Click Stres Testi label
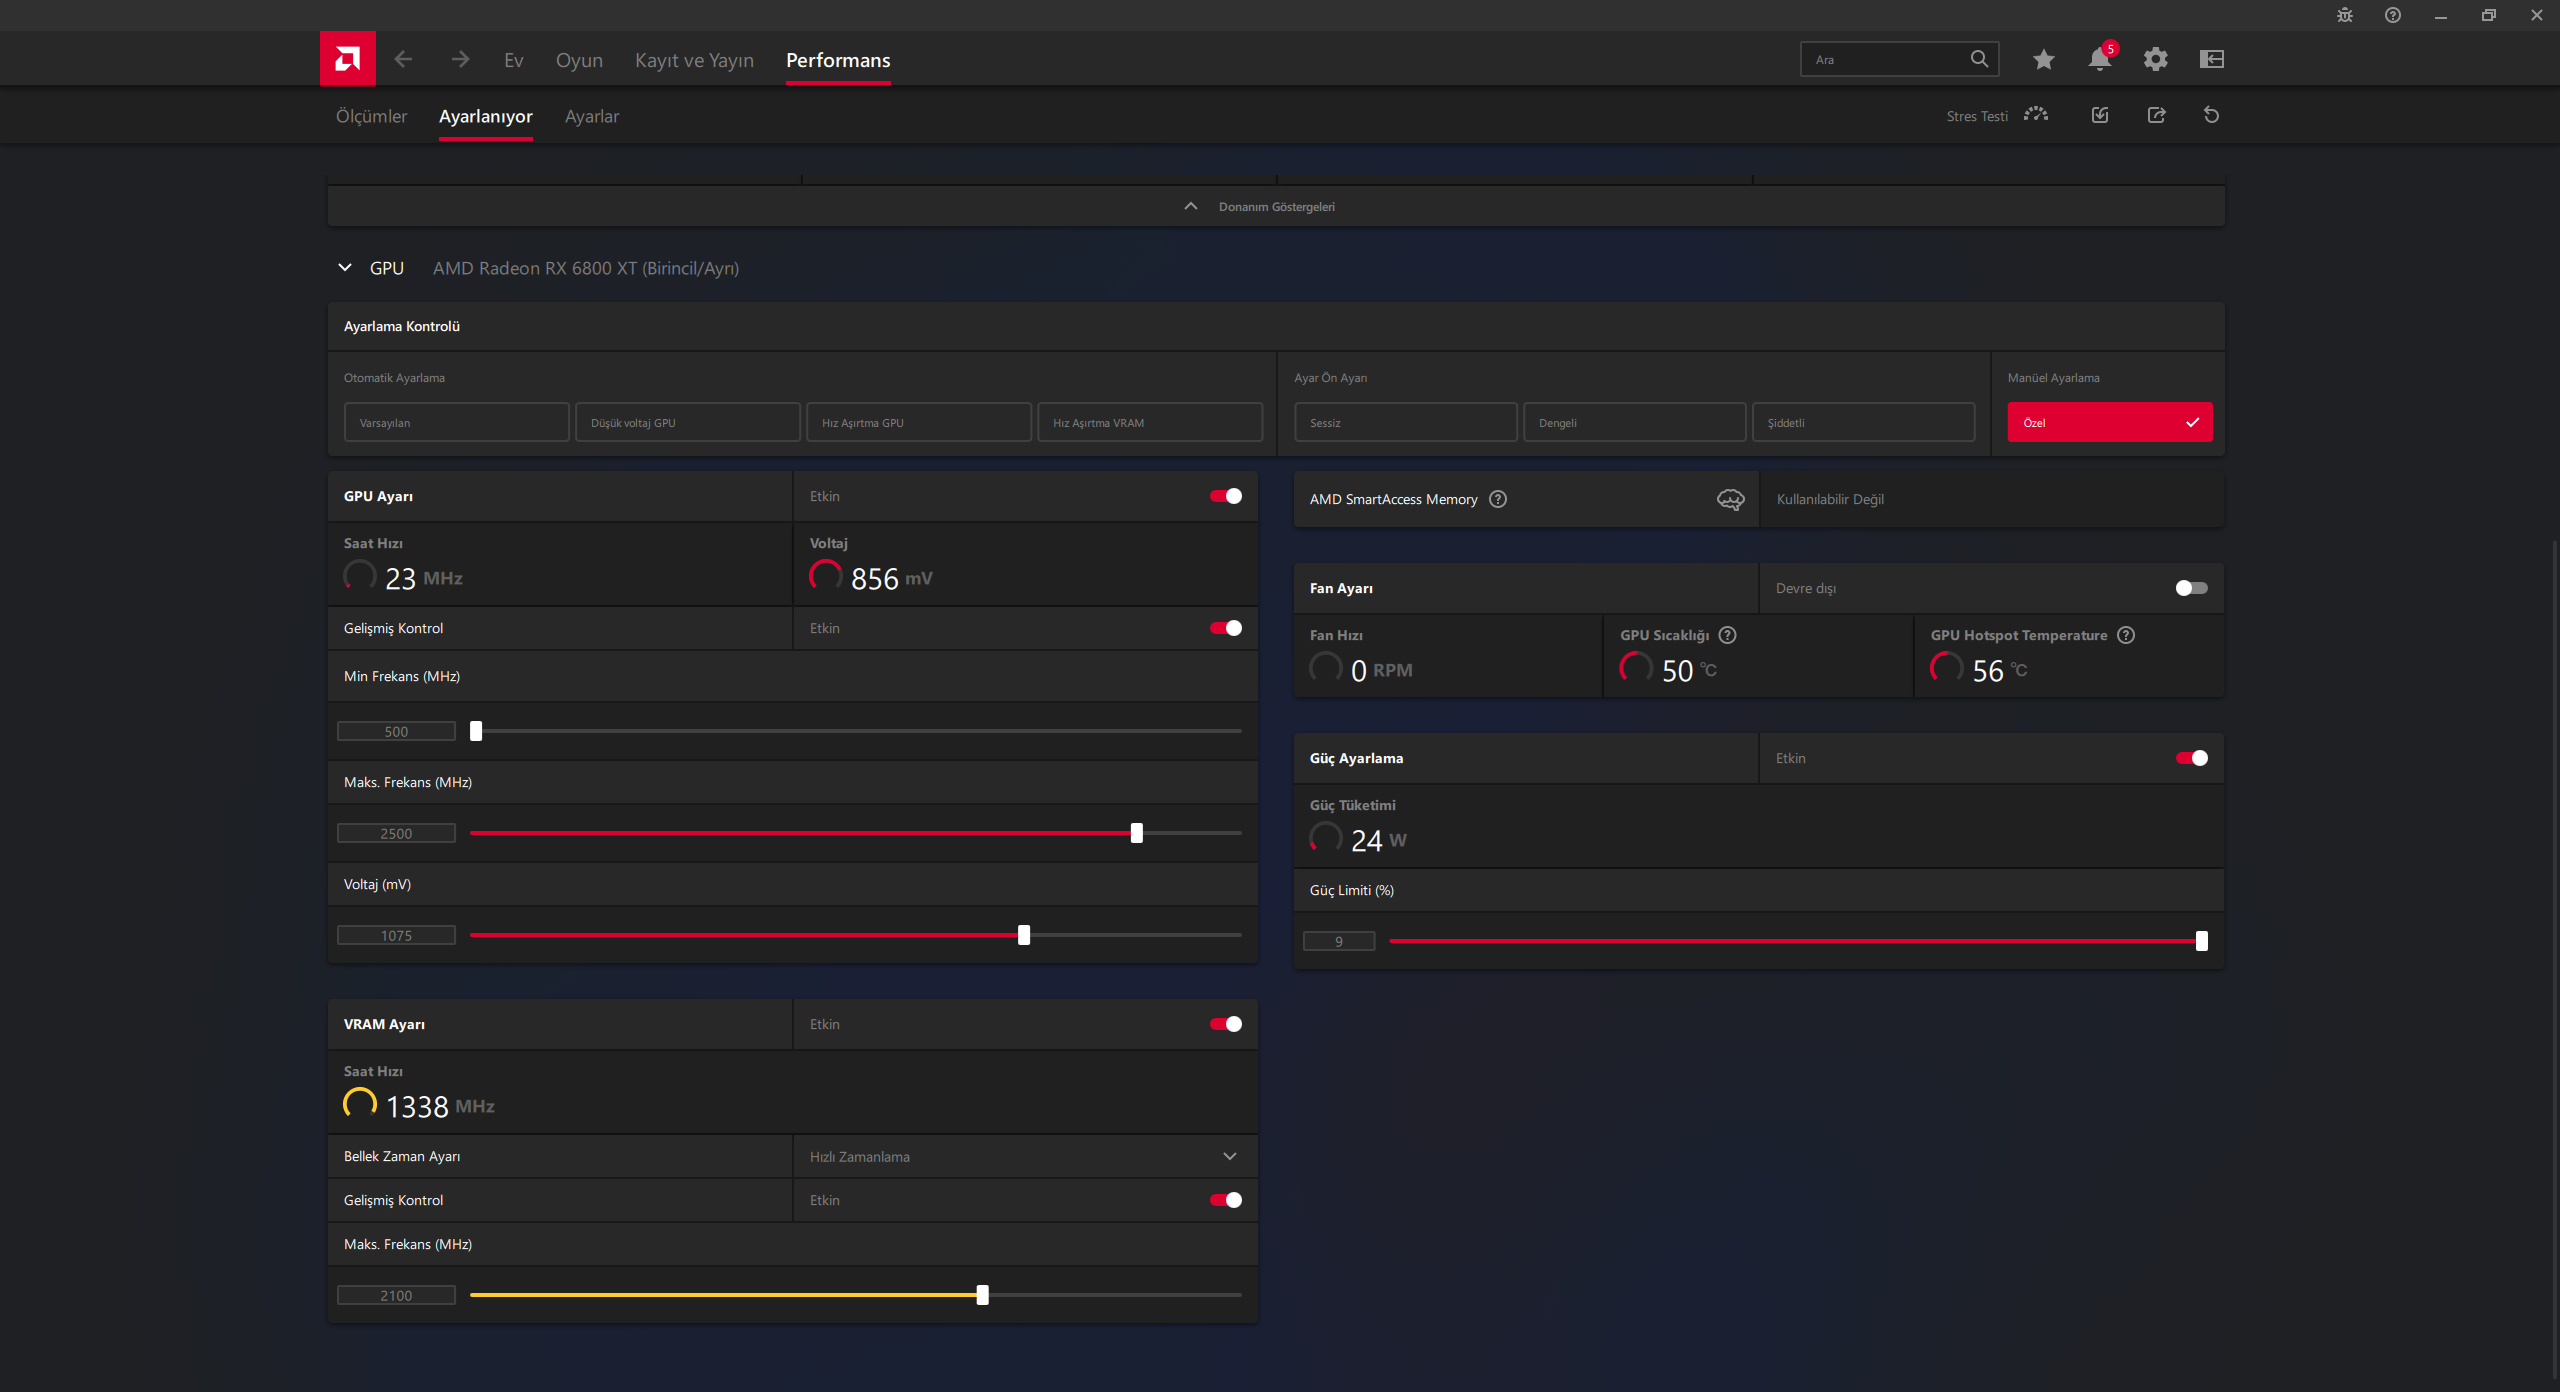 1977,116
